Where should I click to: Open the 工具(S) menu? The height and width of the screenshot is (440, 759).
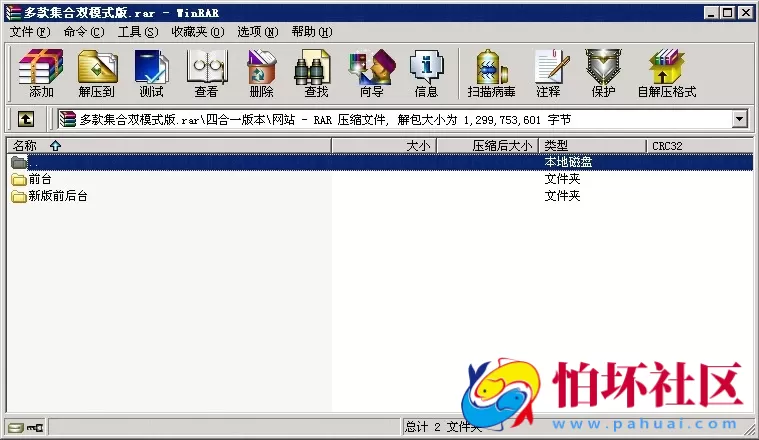[x=138, y=32]
